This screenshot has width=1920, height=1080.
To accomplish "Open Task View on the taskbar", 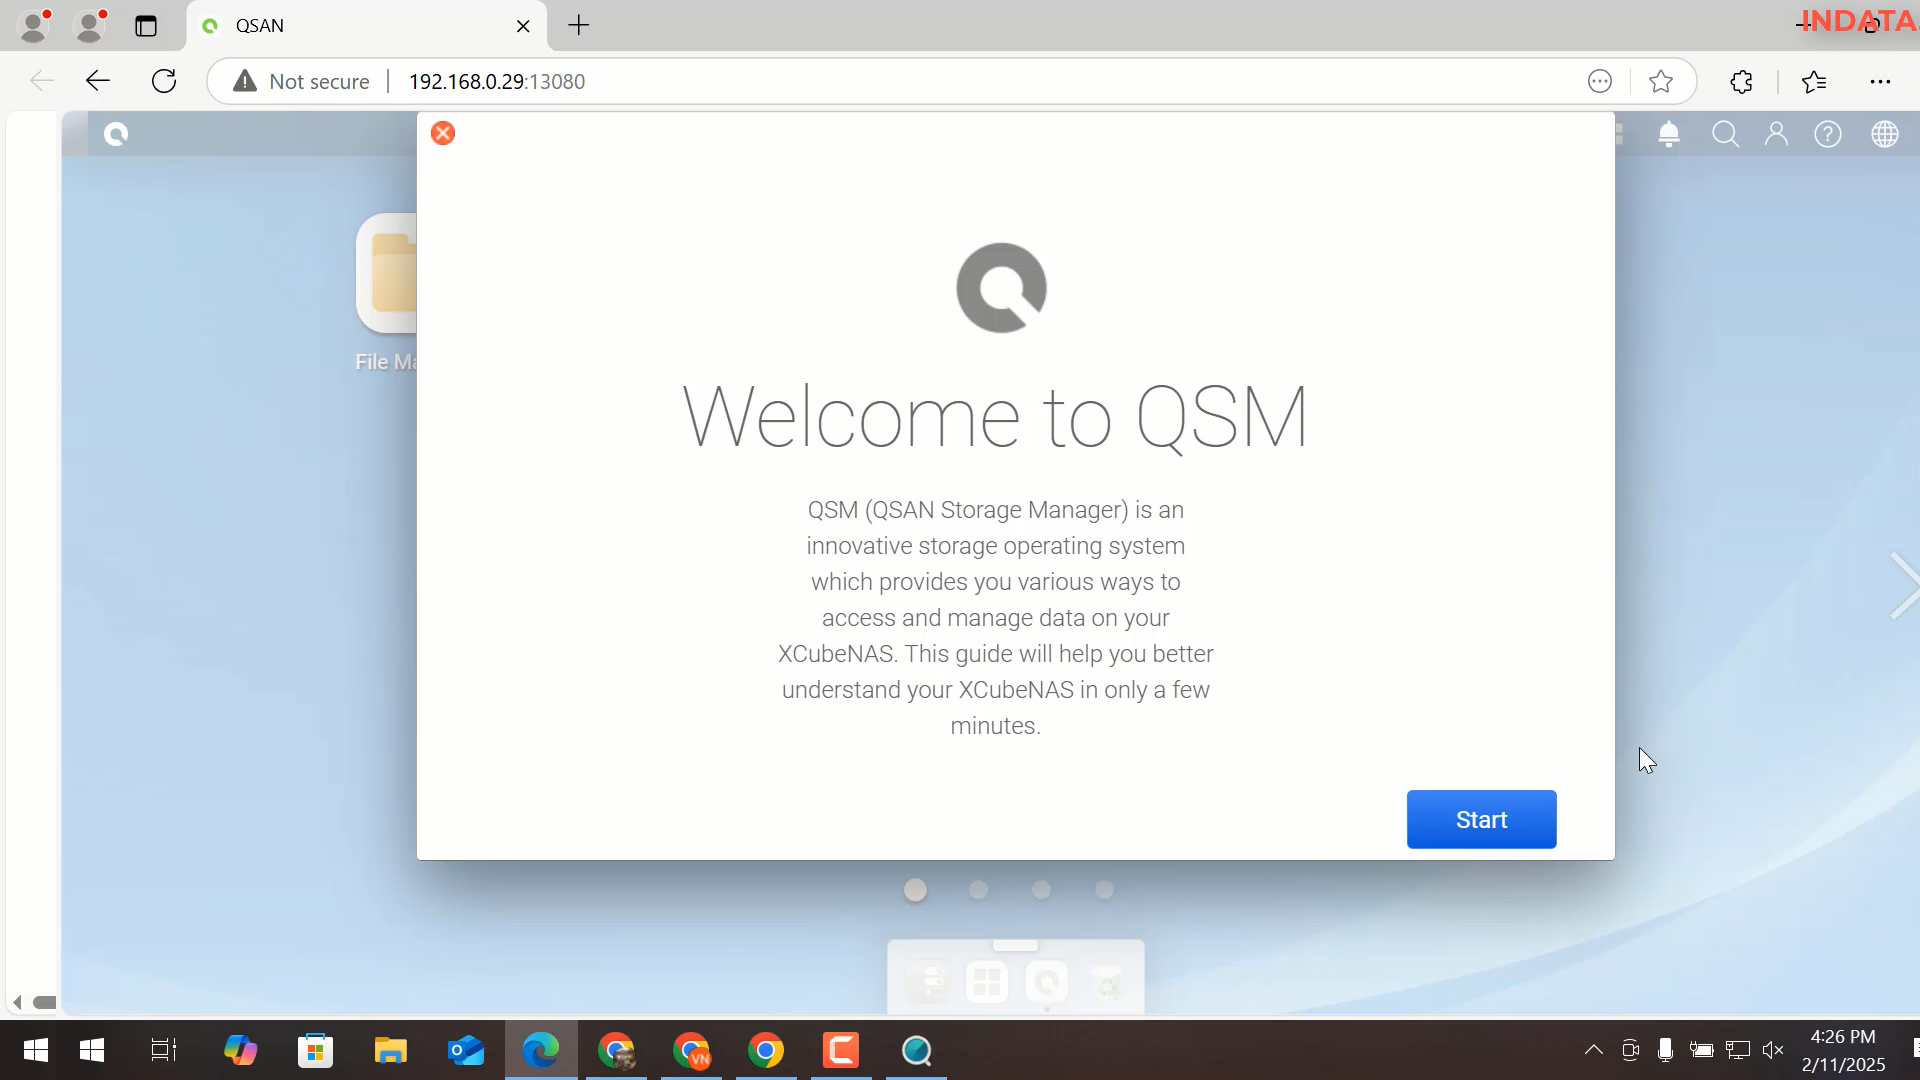I will point(164,1050).
